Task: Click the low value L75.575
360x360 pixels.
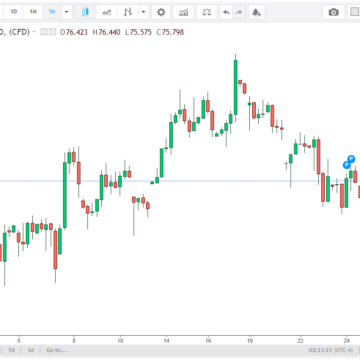Action: pyautogui.click(x=138, y=32)
